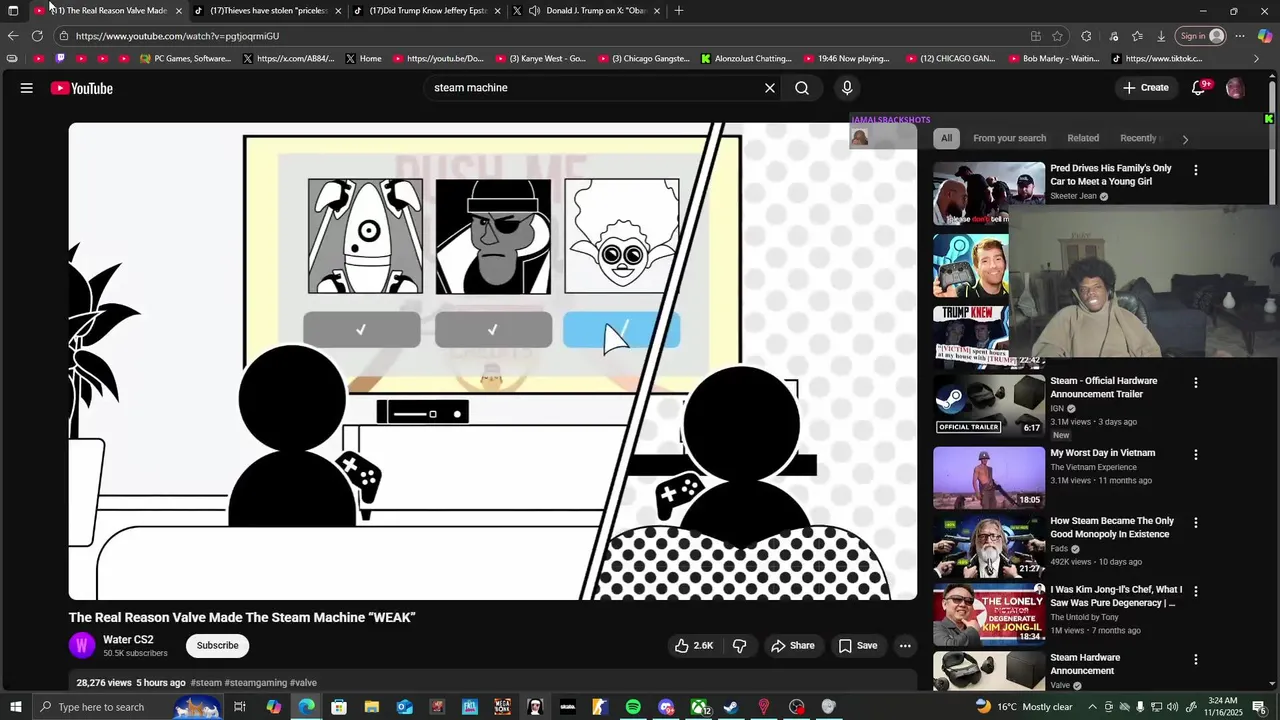Open the Create button
The height and width of the screenshot is (720, 1280).
[x=1146, y=88]
